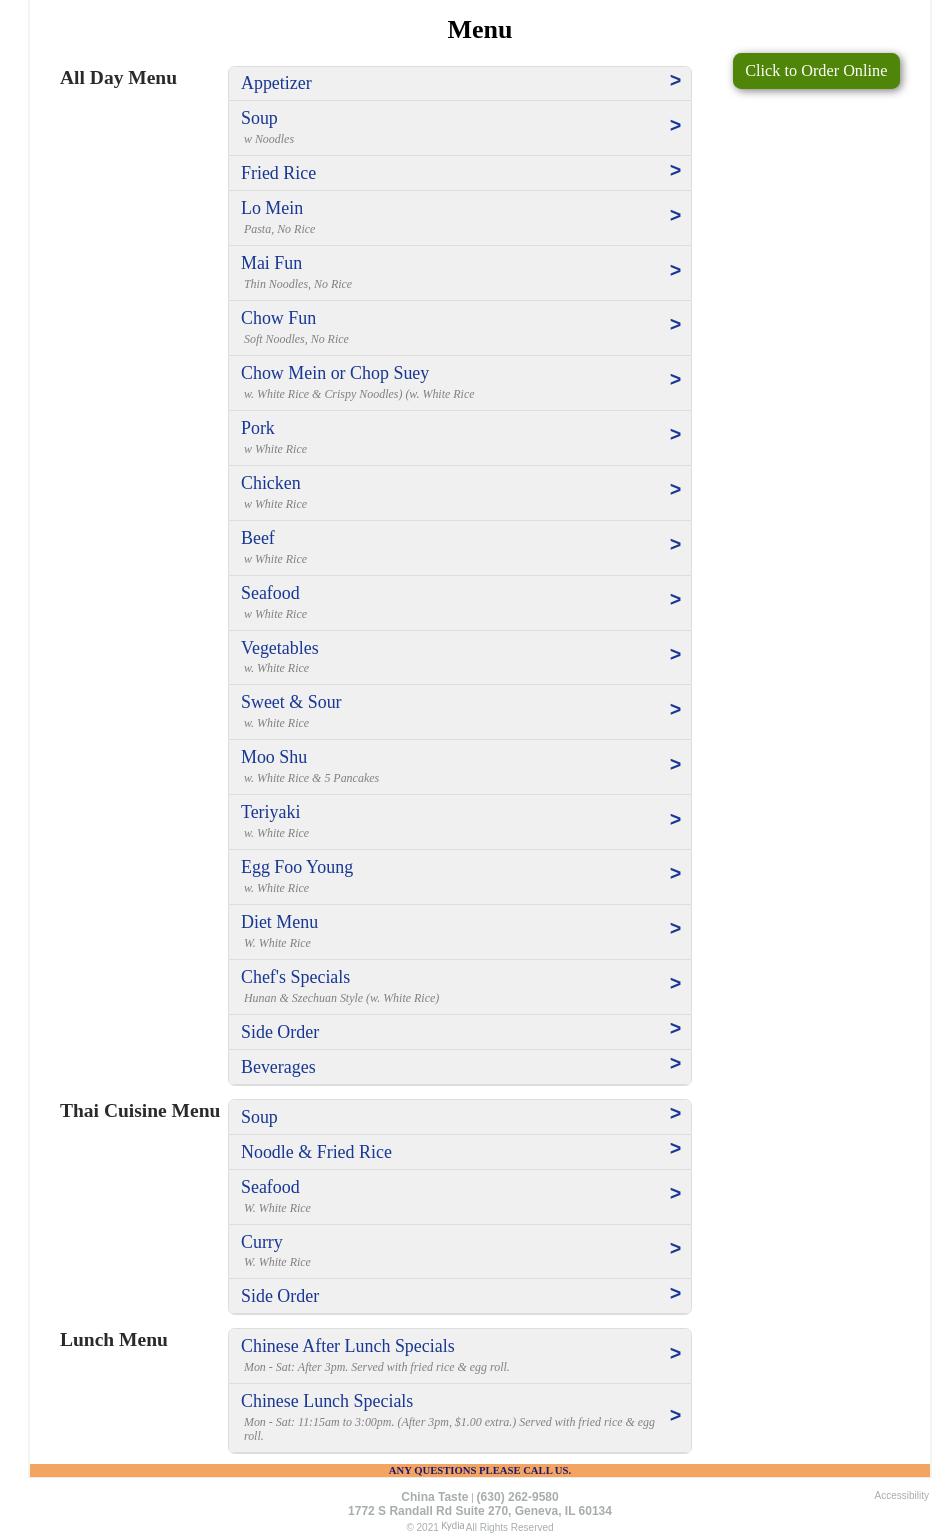Open the Sweet & Sour category
The image size is (945, 1540).
pos(460,711)
